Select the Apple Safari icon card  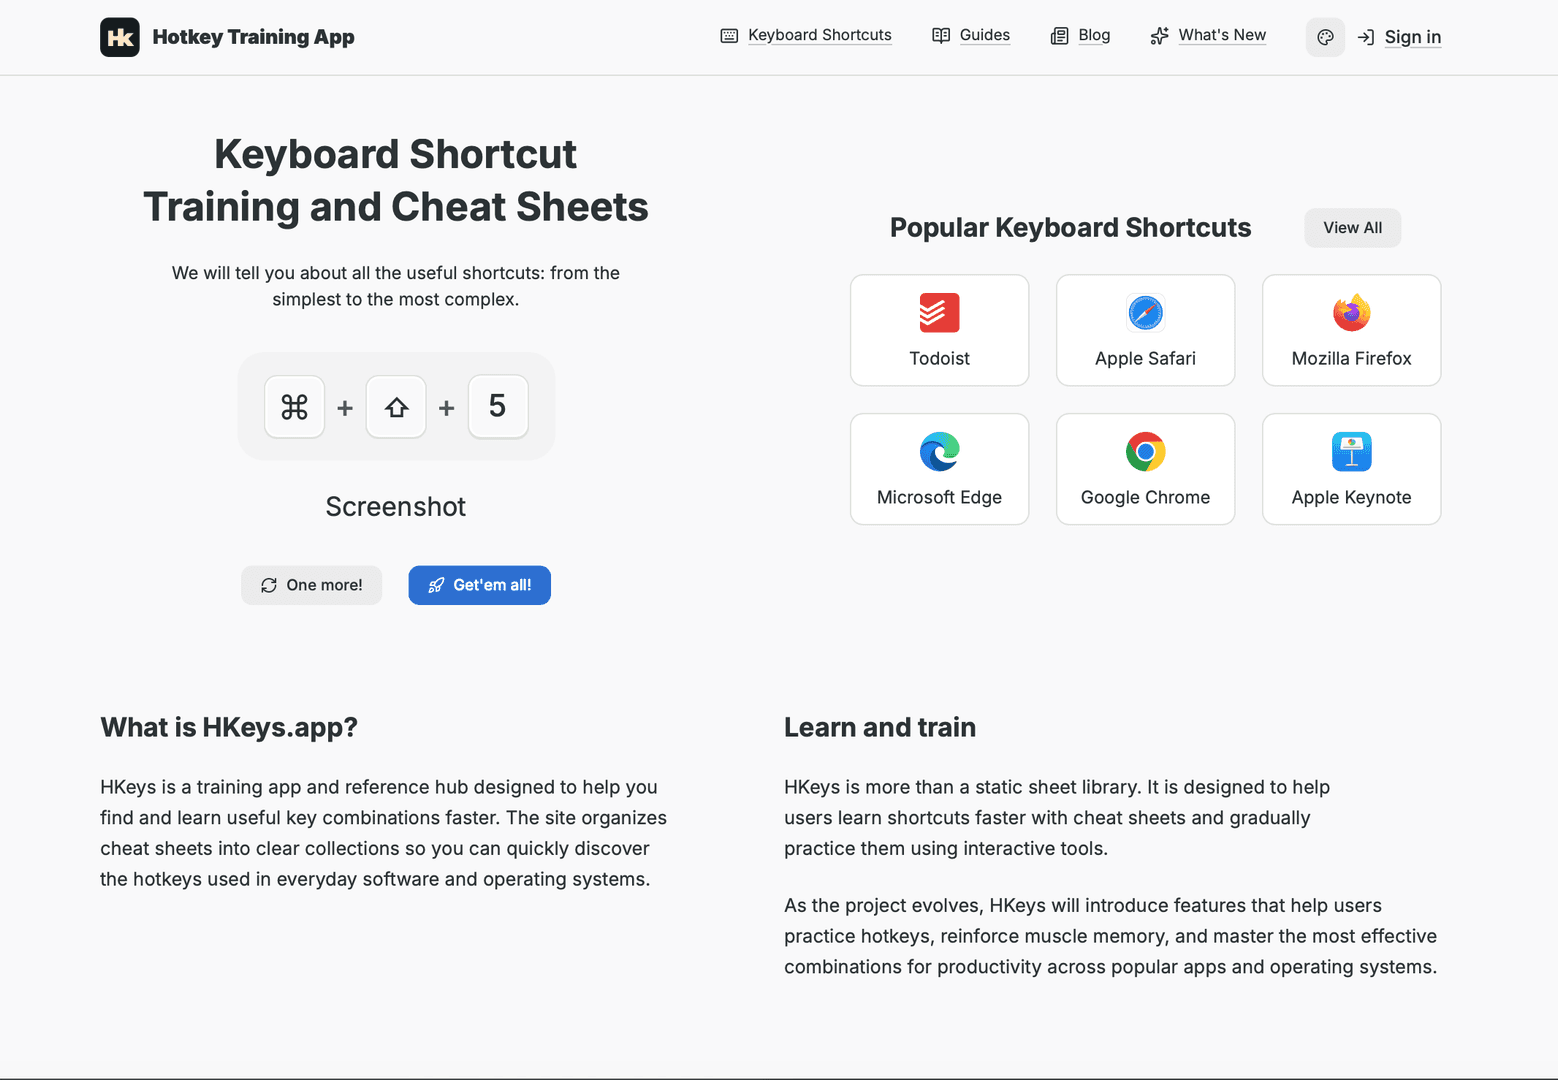[1145, 330]
